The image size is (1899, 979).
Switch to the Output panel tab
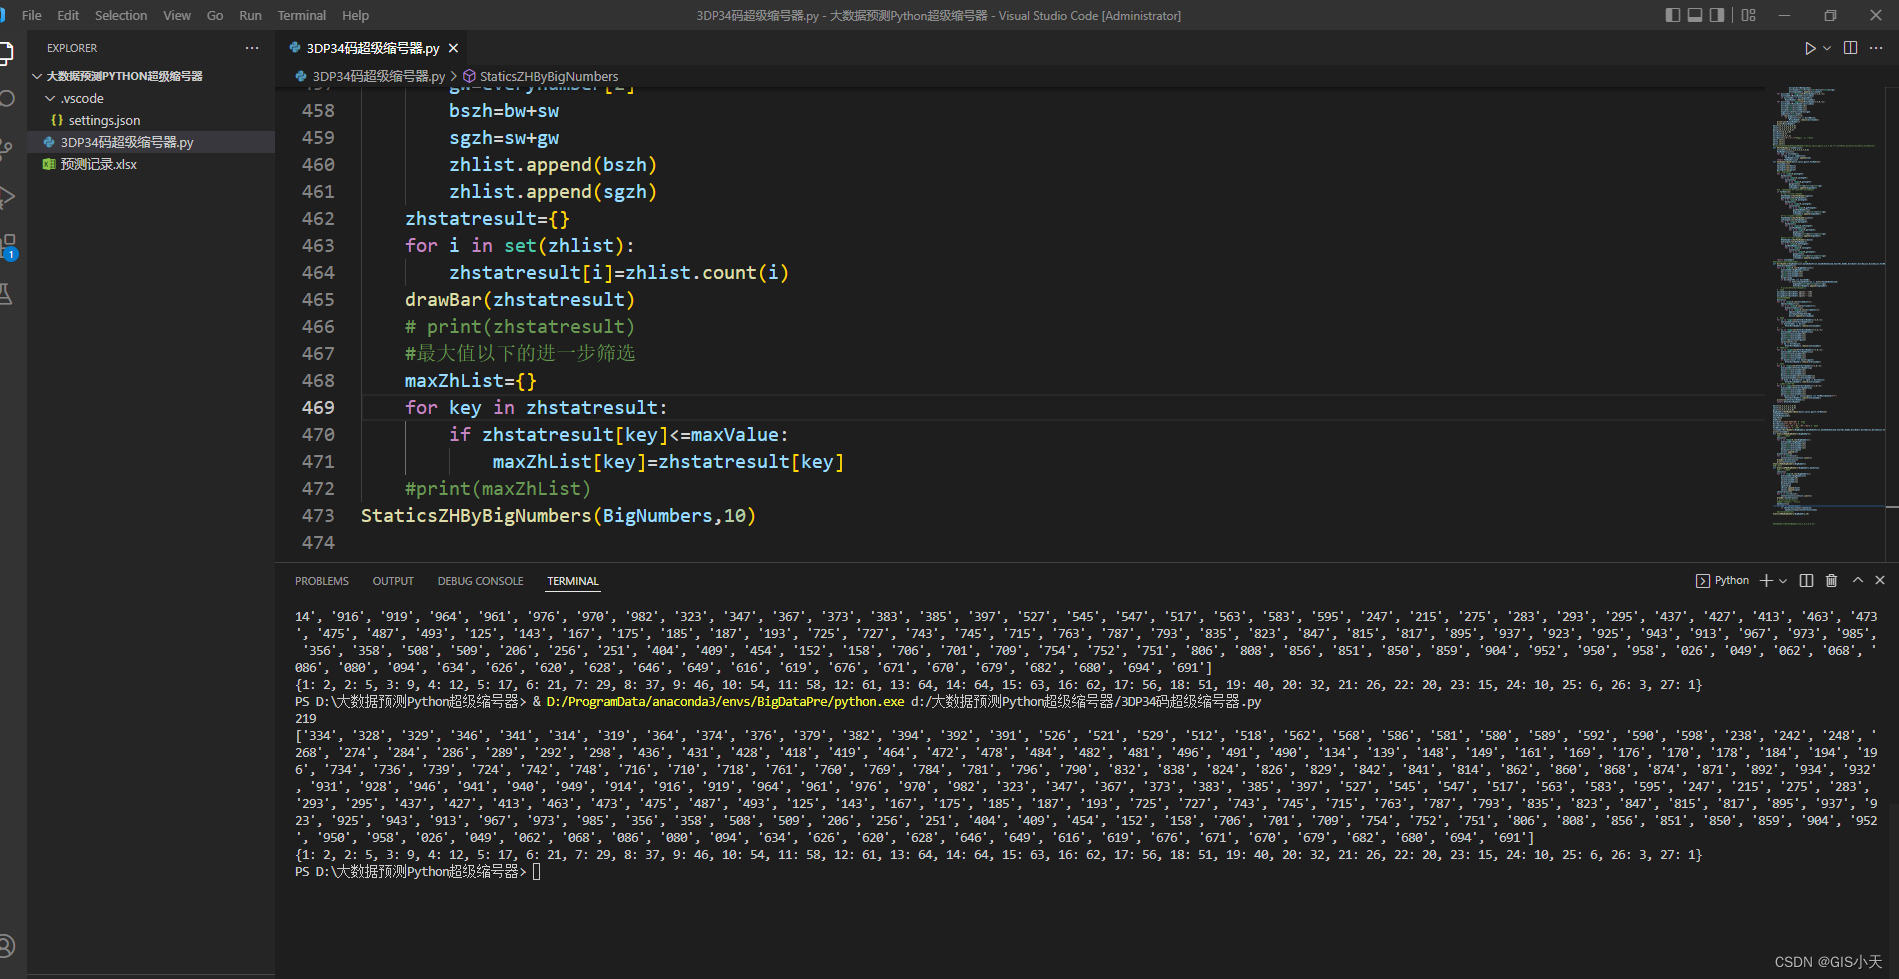[x=393, y=581]
